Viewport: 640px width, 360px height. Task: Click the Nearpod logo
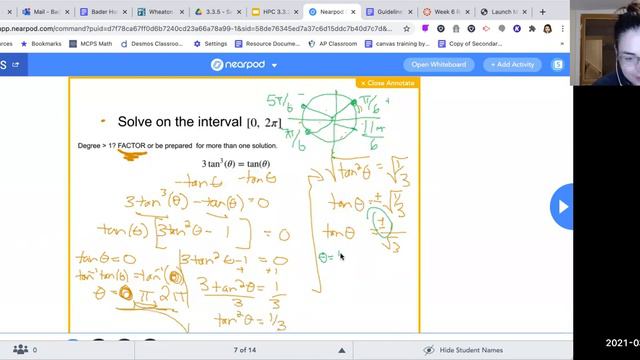click(x=238, y=64)
